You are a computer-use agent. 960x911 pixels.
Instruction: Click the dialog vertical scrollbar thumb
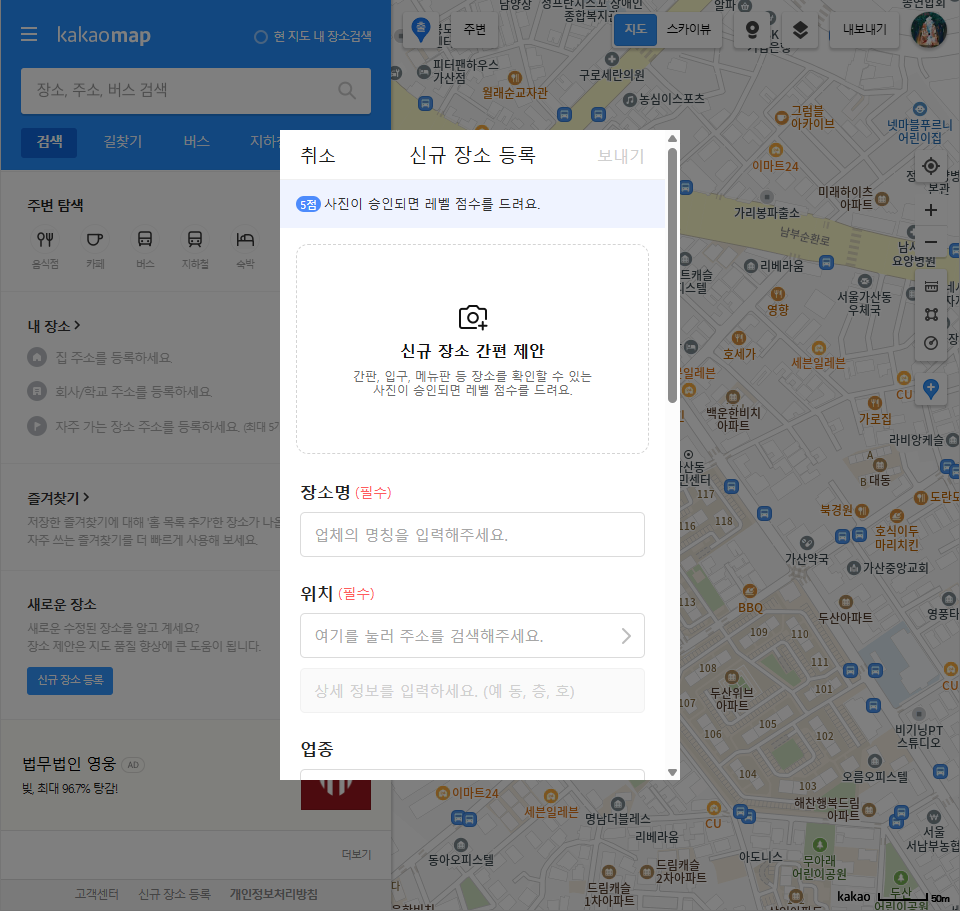pos(672,275)
